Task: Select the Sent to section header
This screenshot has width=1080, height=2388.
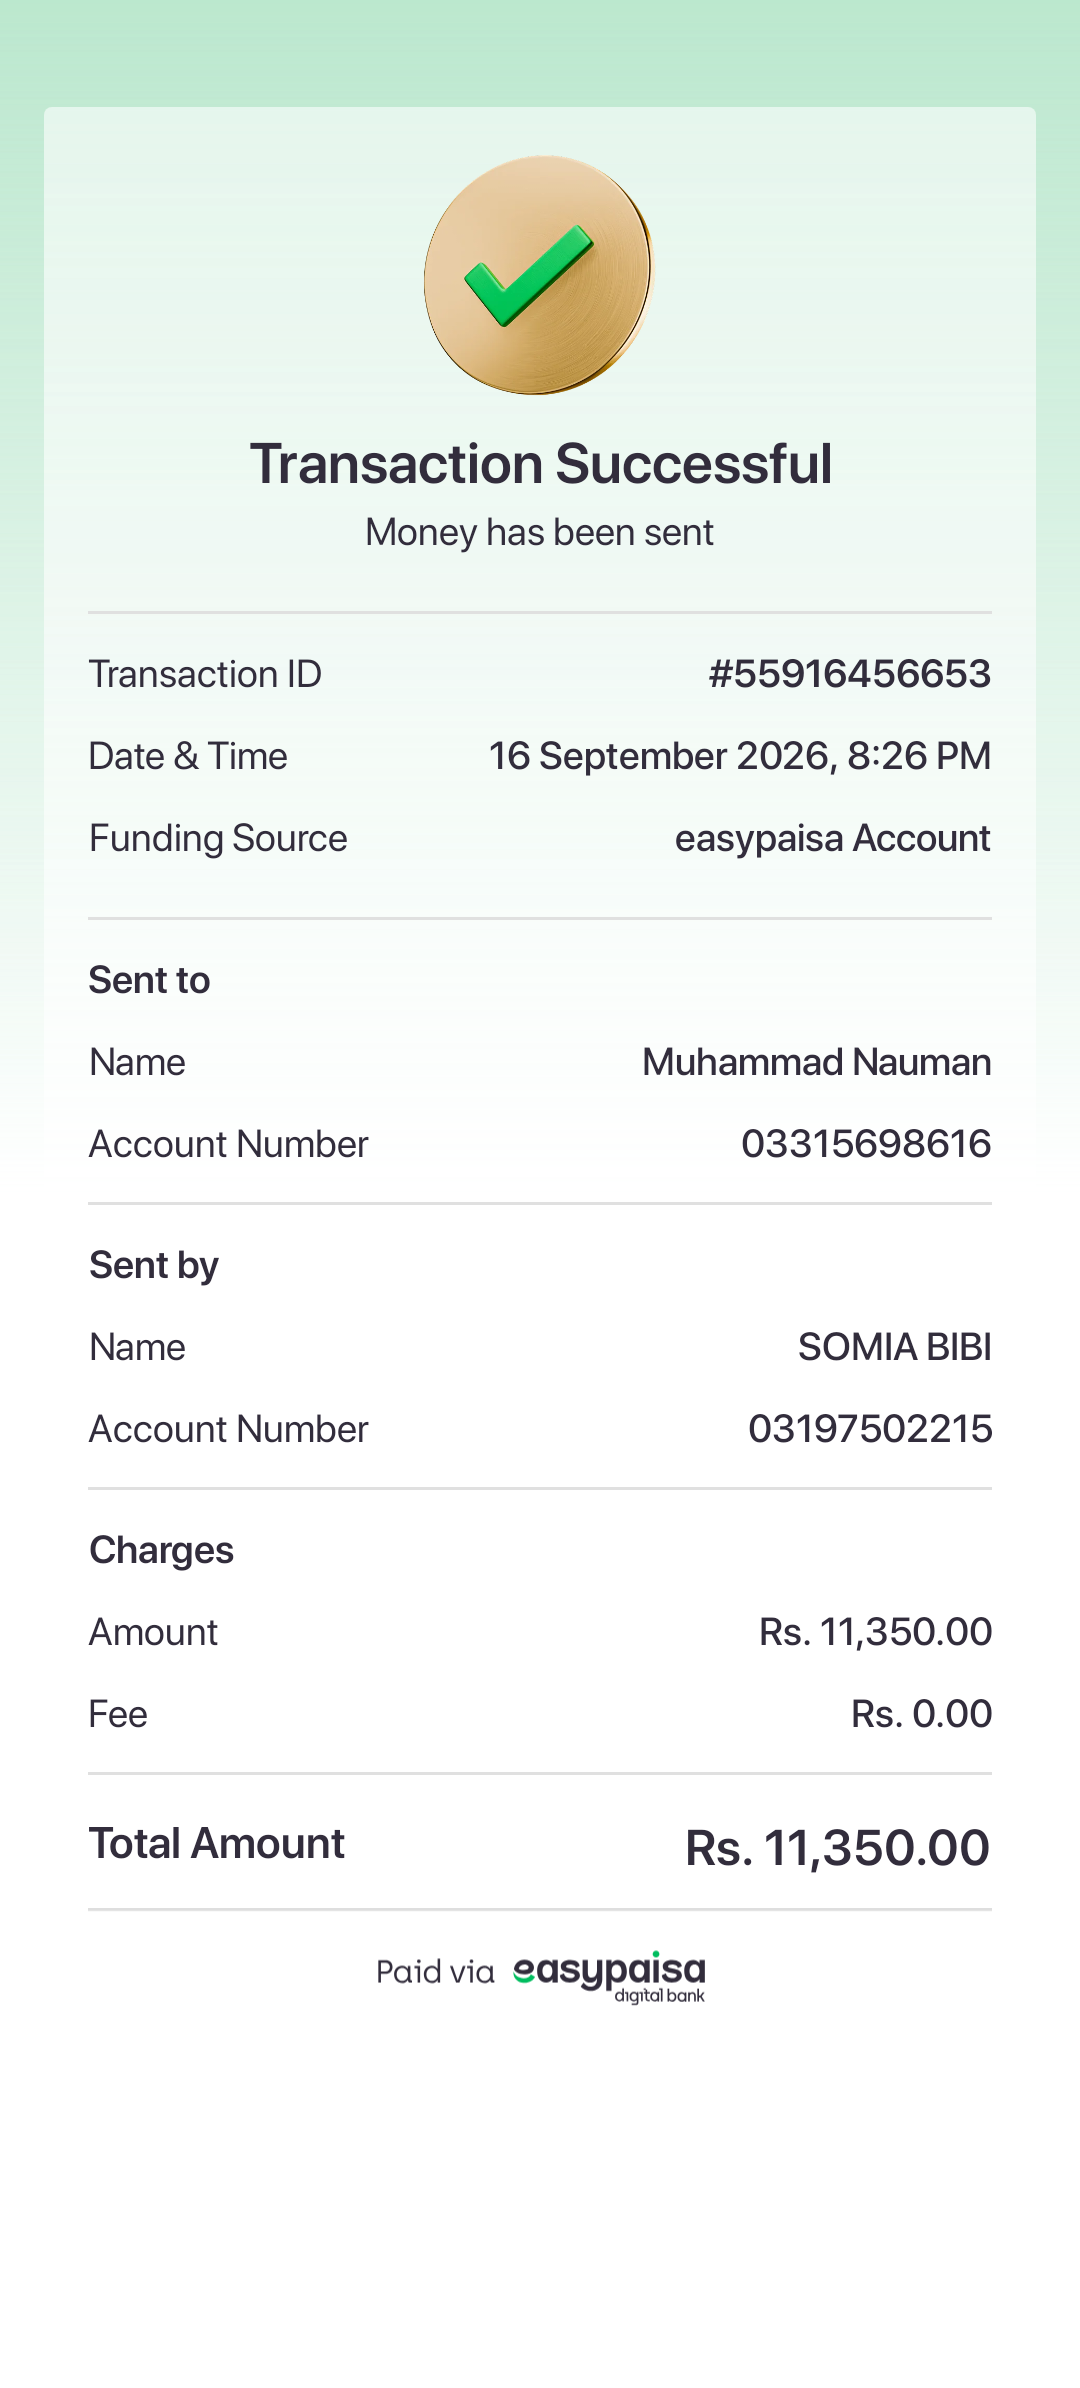Action: [x=150, y=980]
